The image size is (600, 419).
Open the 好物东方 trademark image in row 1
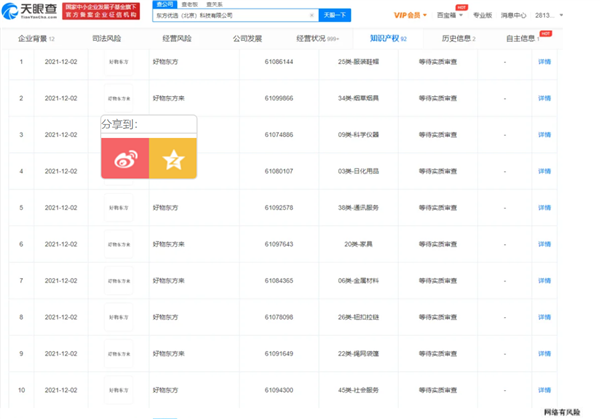click(x=119, y=62)
